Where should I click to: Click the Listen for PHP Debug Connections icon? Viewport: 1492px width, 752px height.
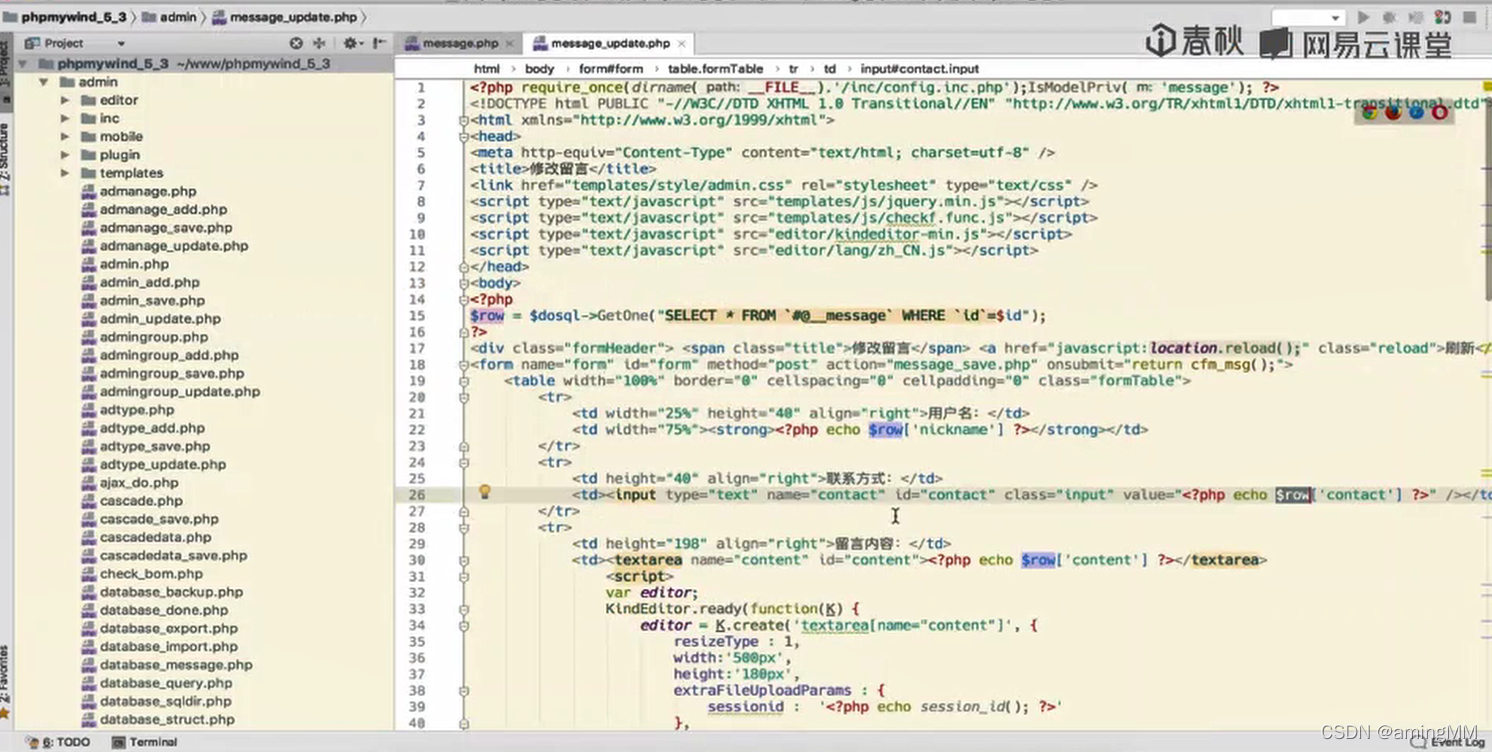(1442, 17)
